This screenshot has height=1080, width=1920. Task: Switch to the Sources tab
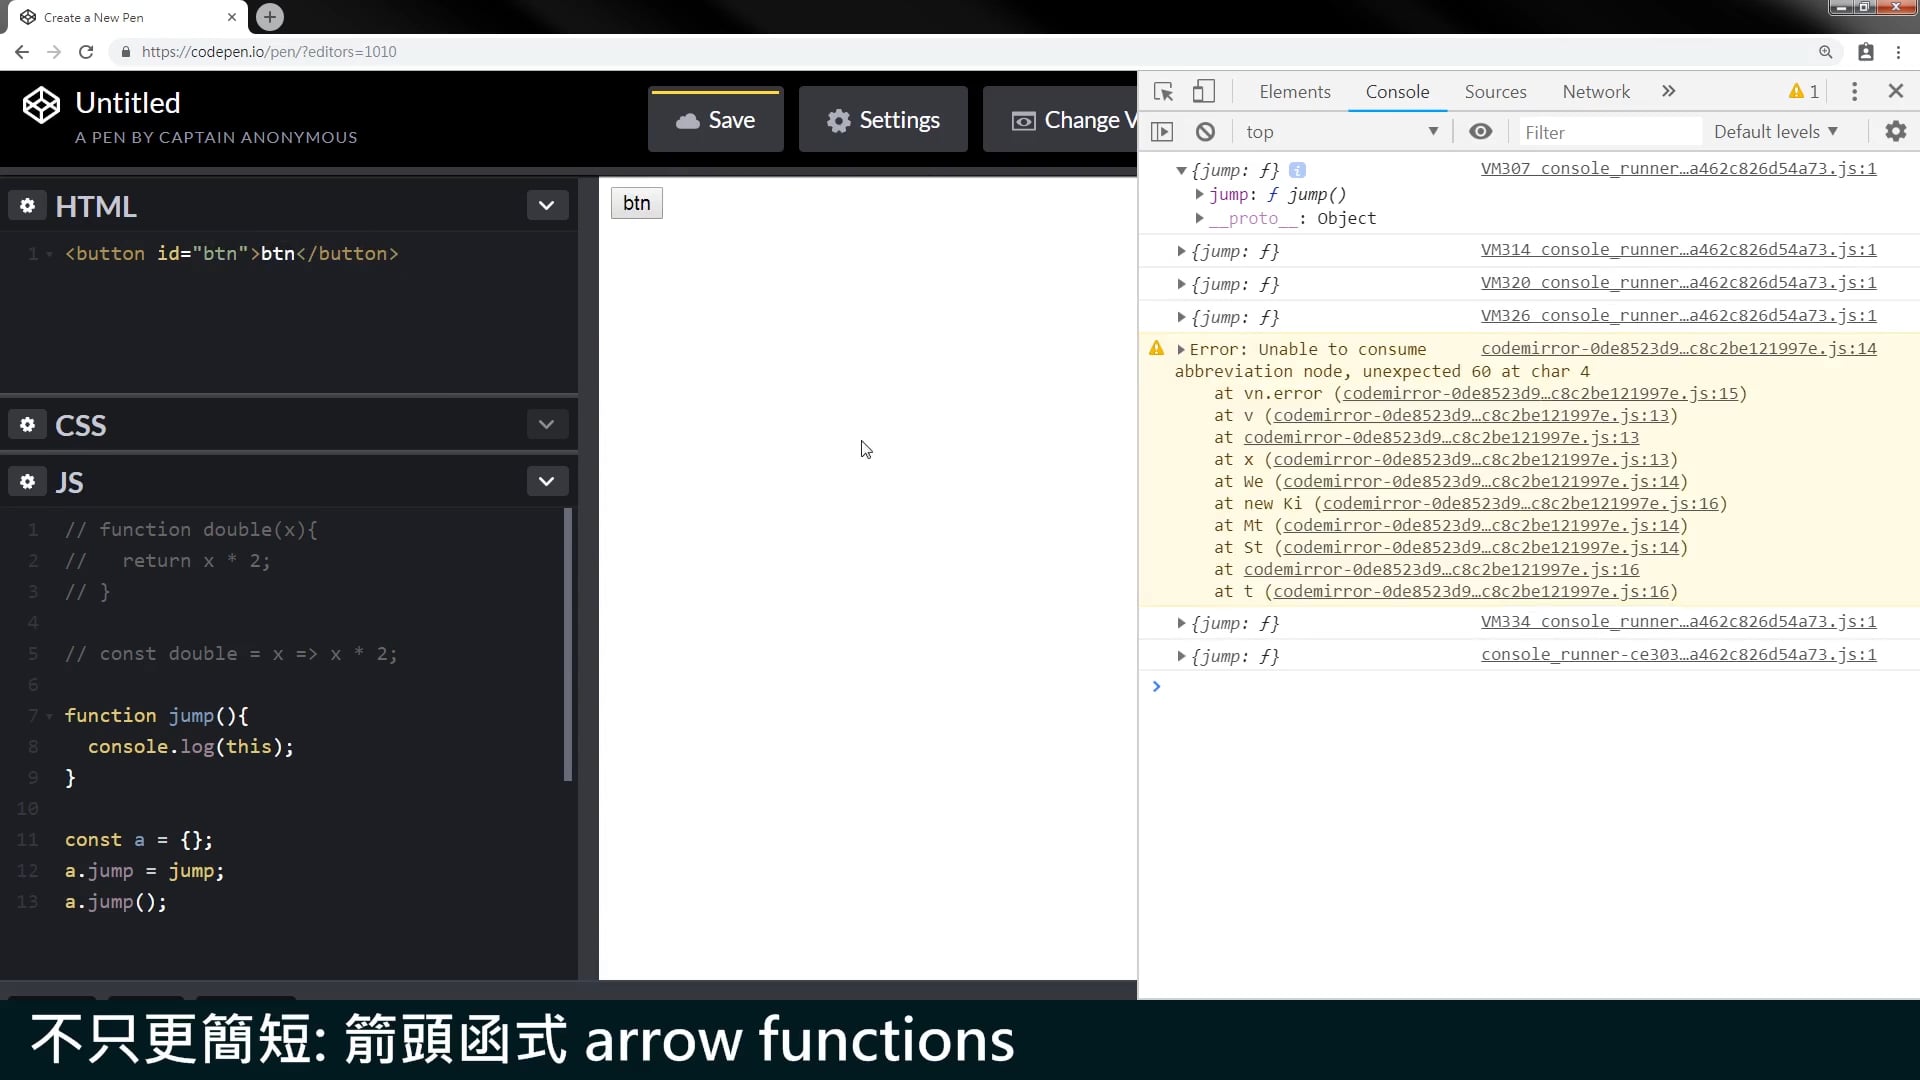coord(1495,91)
